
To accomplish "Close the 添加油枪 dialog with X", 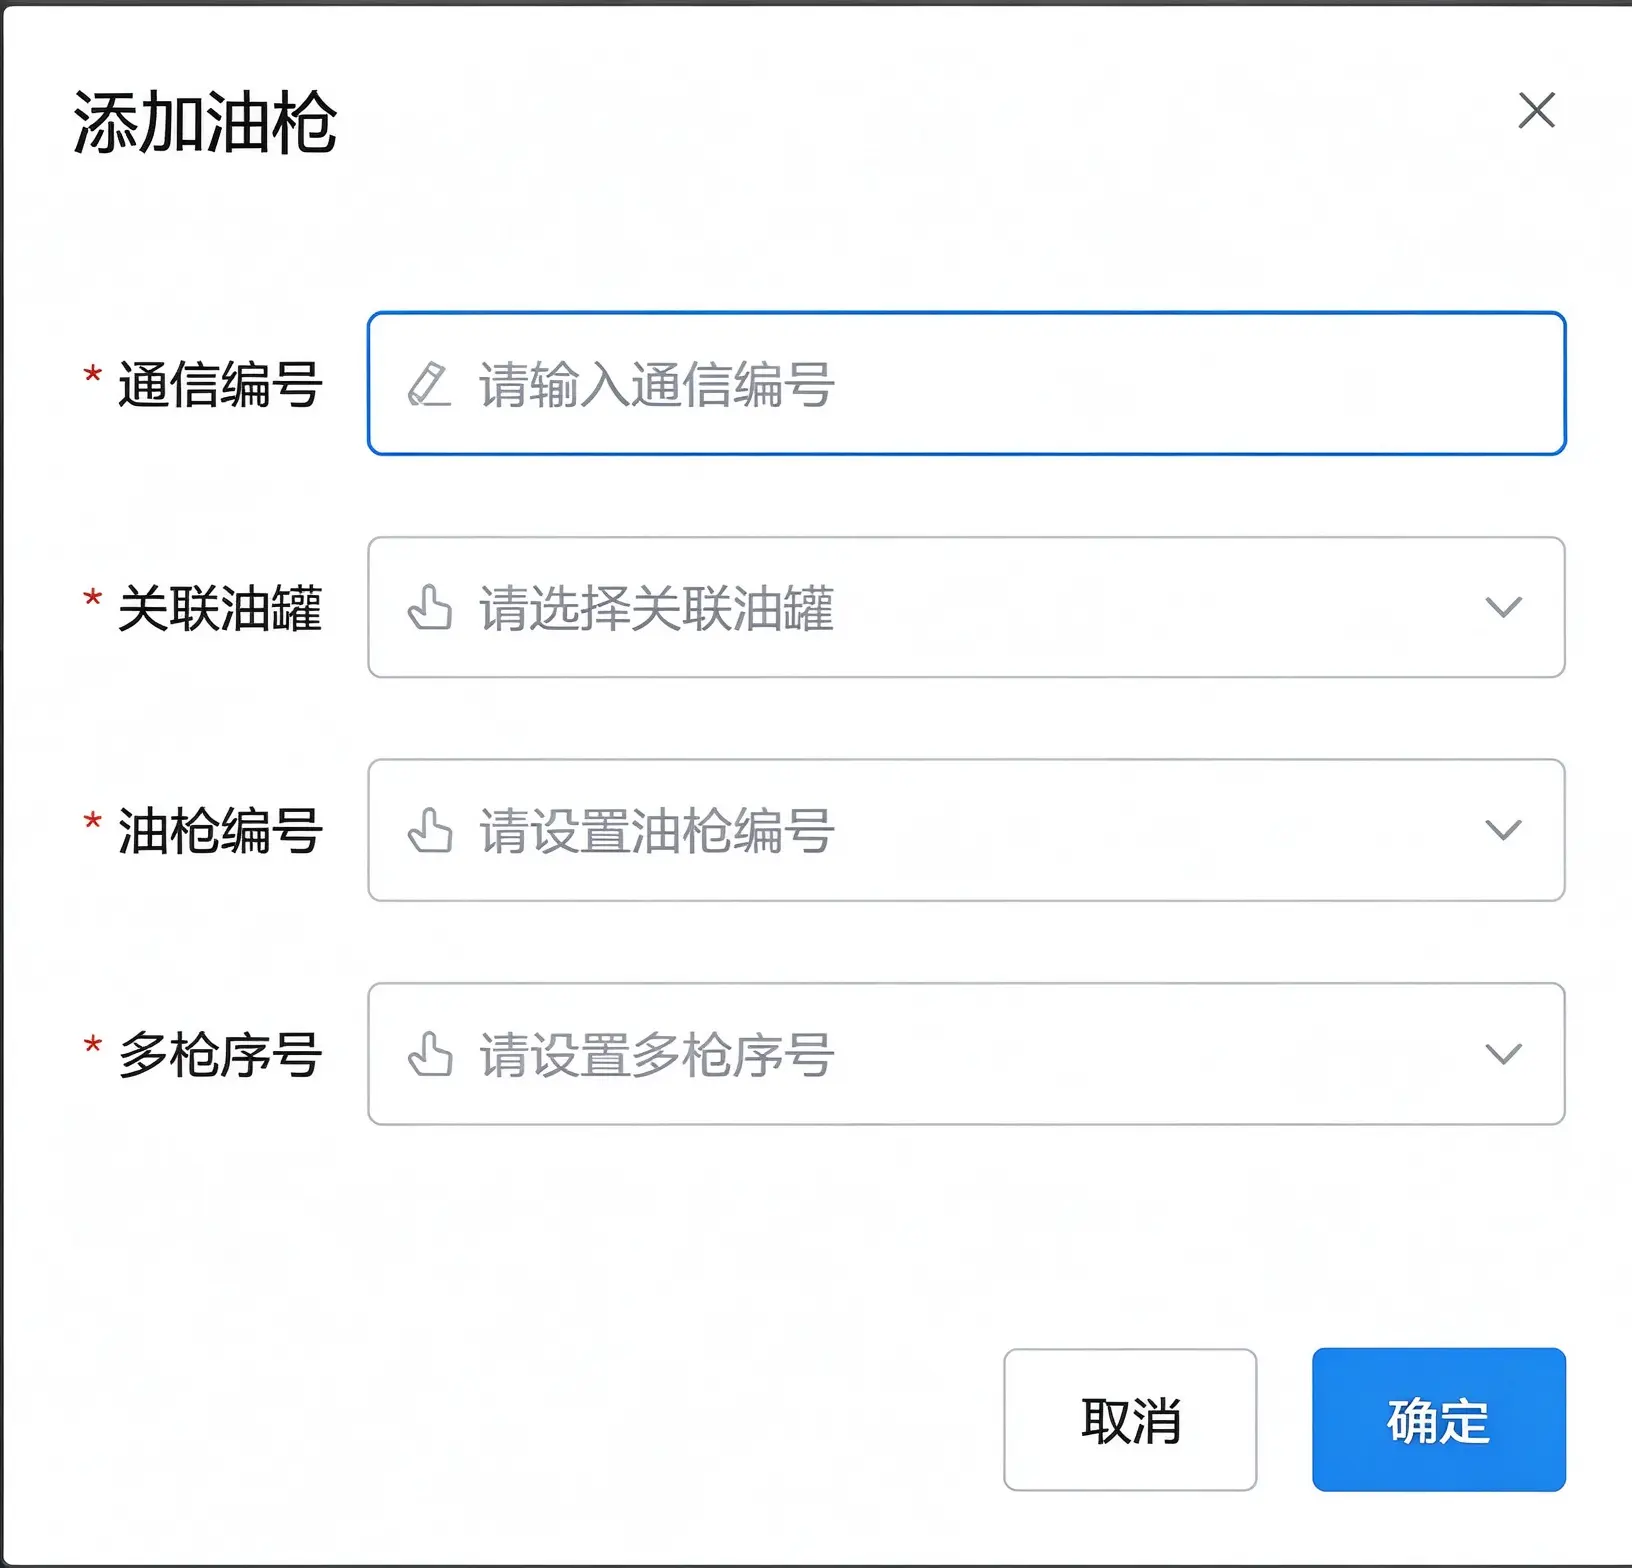I will point(1536,110).
